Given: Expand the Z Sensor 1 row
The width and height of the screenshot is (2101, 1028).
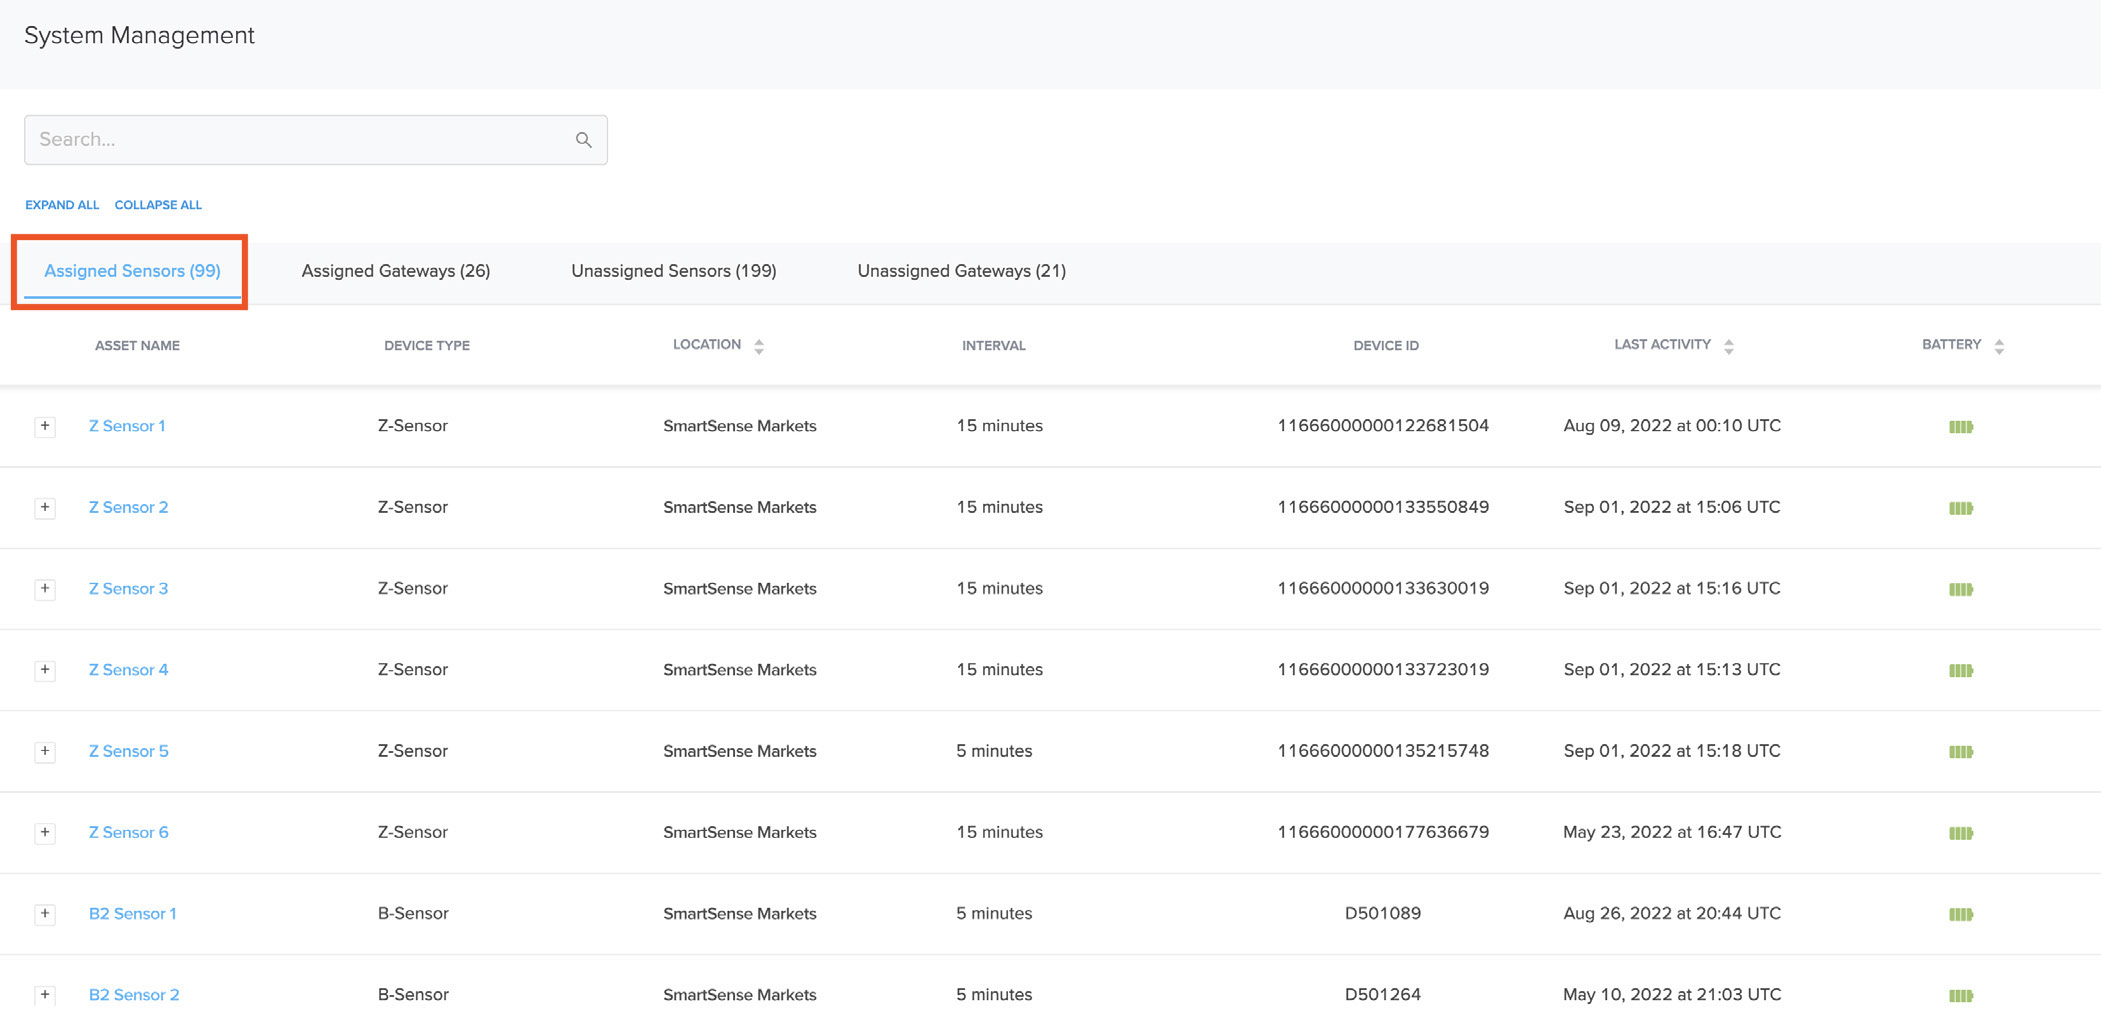Looking at the screenshot, I should 45,426.
